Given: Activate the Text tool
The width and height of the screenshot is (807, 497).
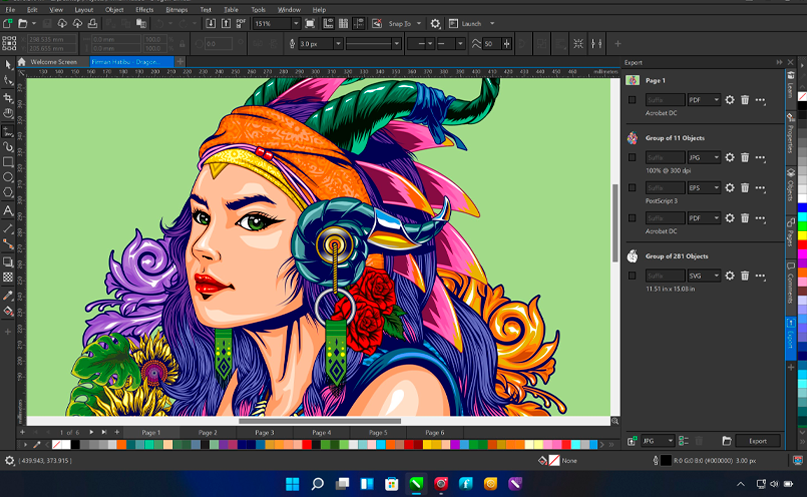Looking at the screenshot, I should [8, 210].
